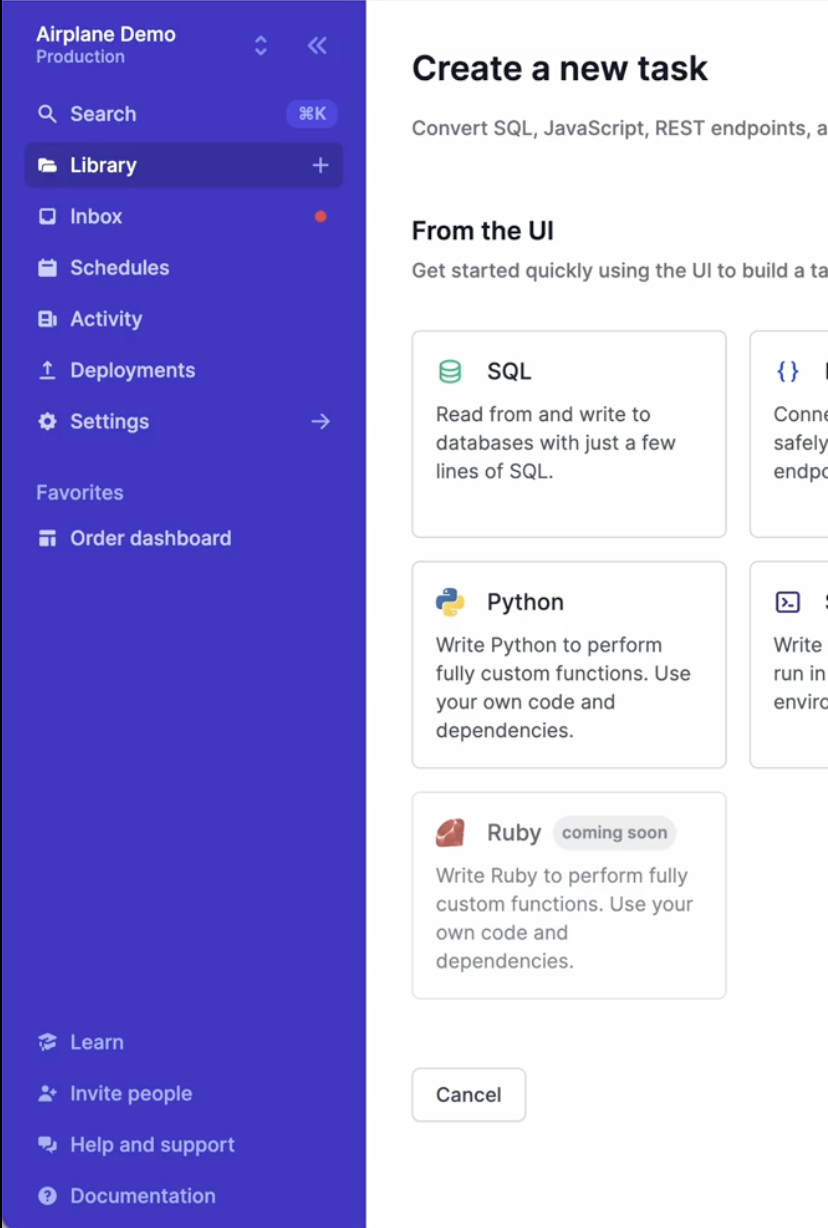Click the plus icon next to Library
The height and width of the screenshot is (1228, 828).
point(320,165)
